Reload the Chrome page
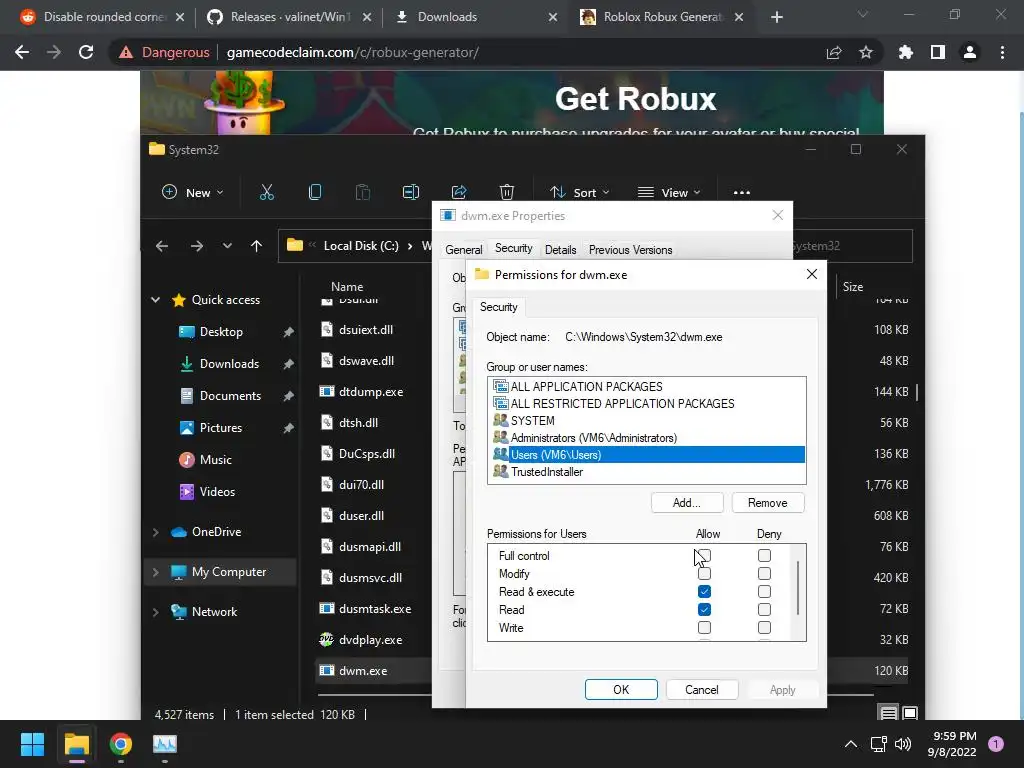 click(x=86, y=52)
